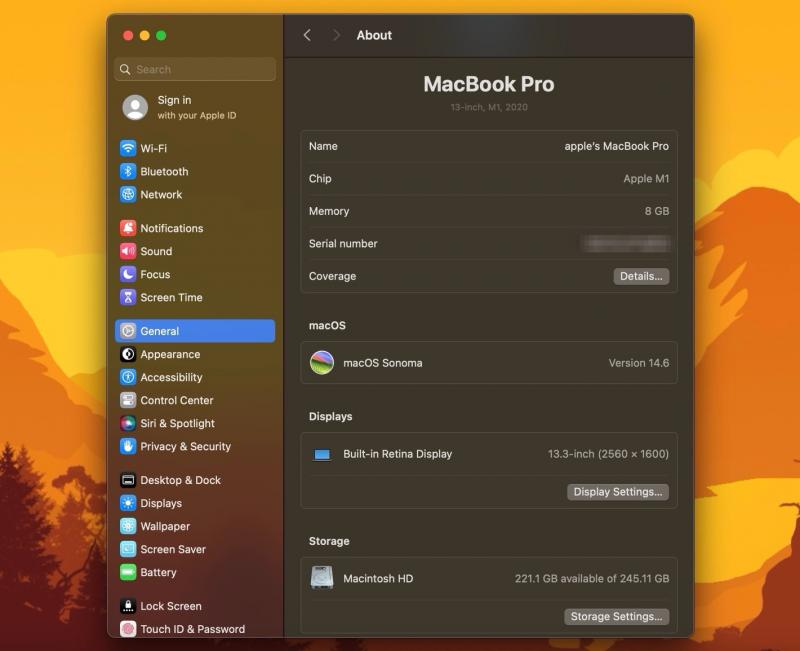Click the Lock Screen padlock icon
800x651 pixels.
click(x=128, y=606)
